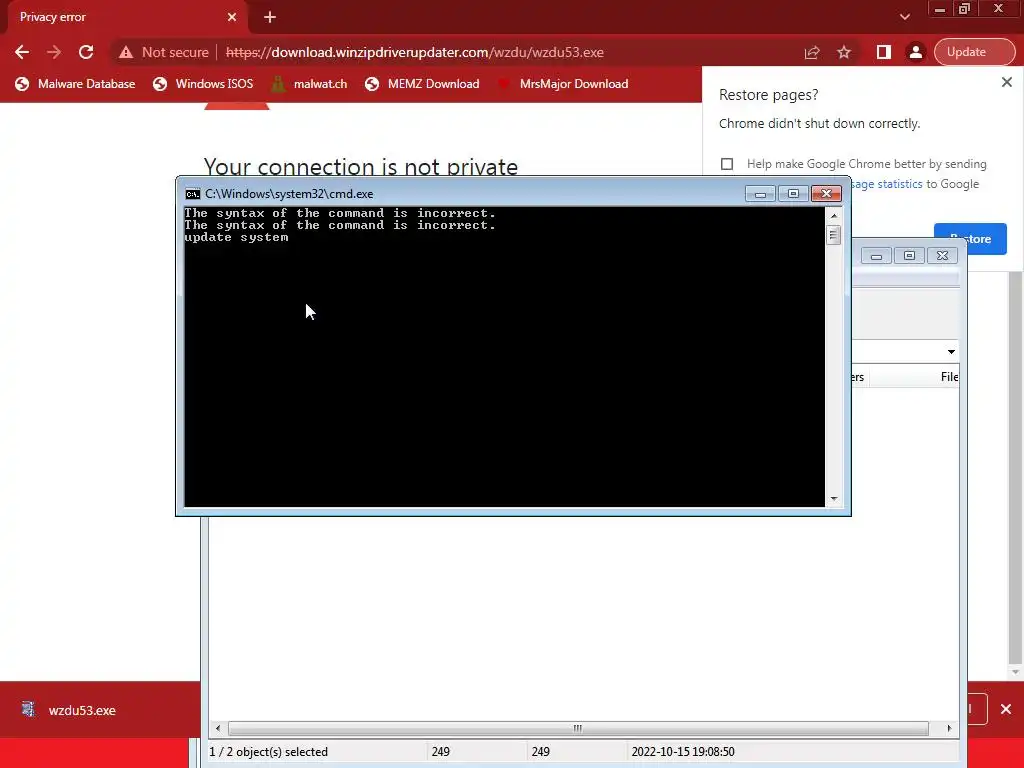Click 'Your connection is not private' heading
1024x768 pixels.
point(360,167)
